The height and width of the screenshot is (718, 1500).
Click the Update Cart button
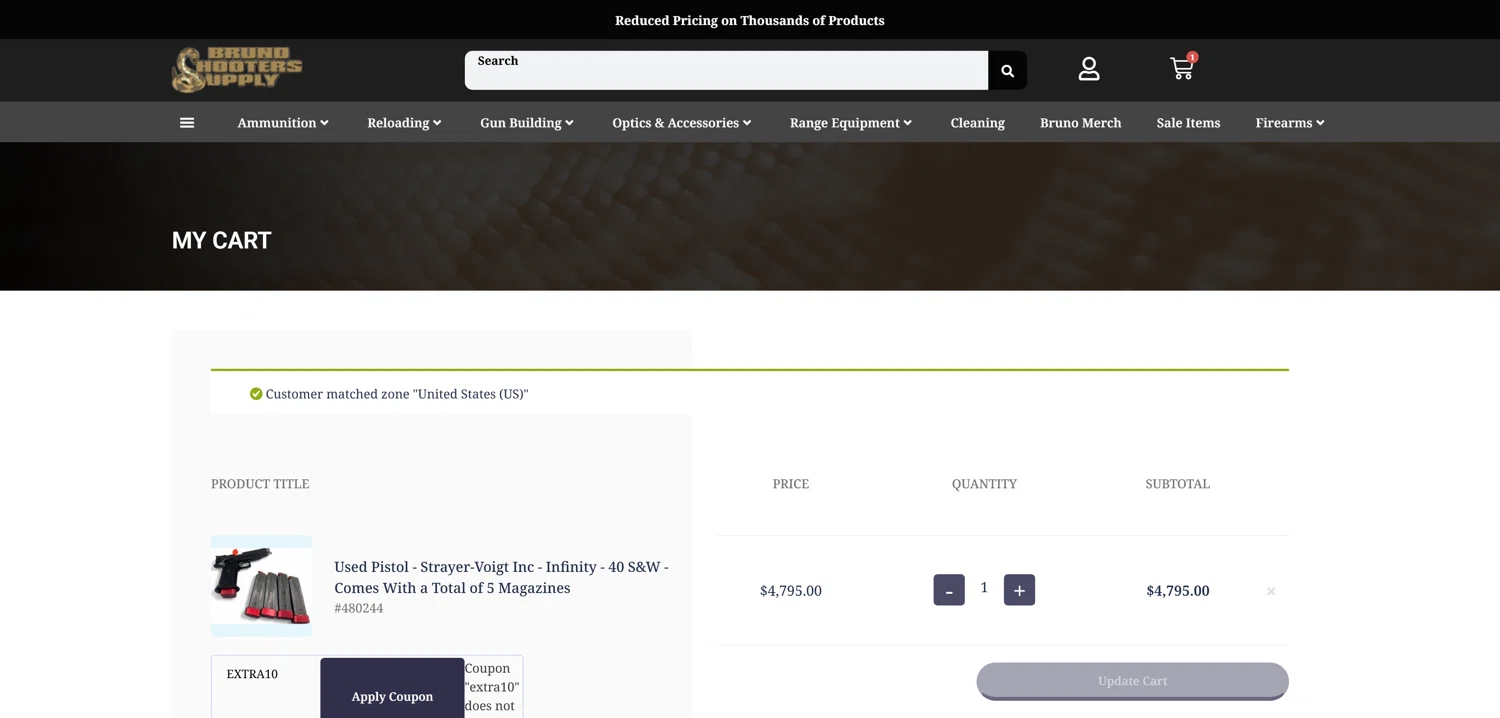[1132, 681]
